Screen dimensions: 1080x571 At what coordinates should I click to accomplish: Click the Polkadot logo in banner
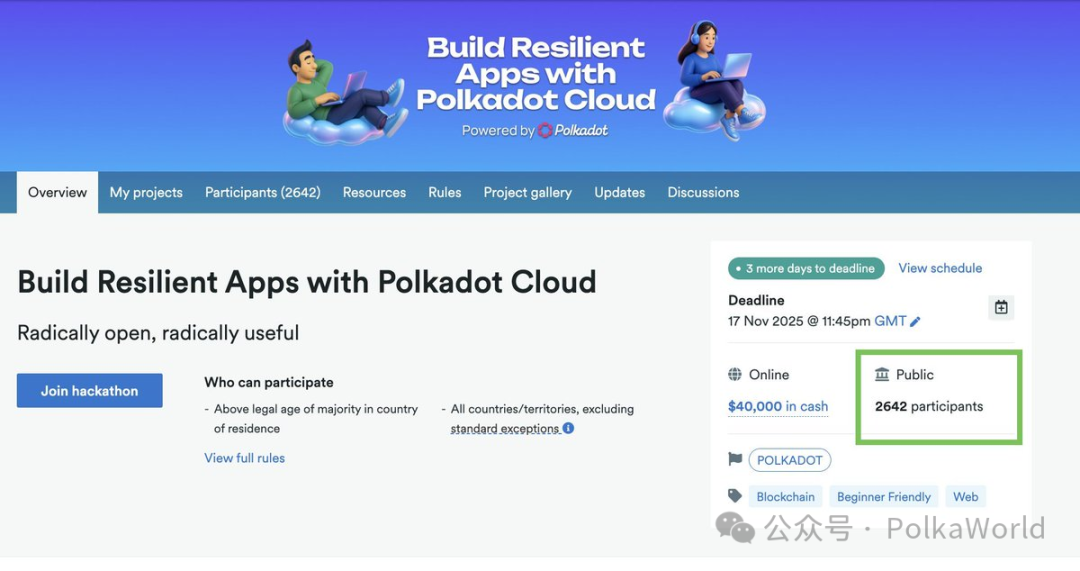point(573,130)
